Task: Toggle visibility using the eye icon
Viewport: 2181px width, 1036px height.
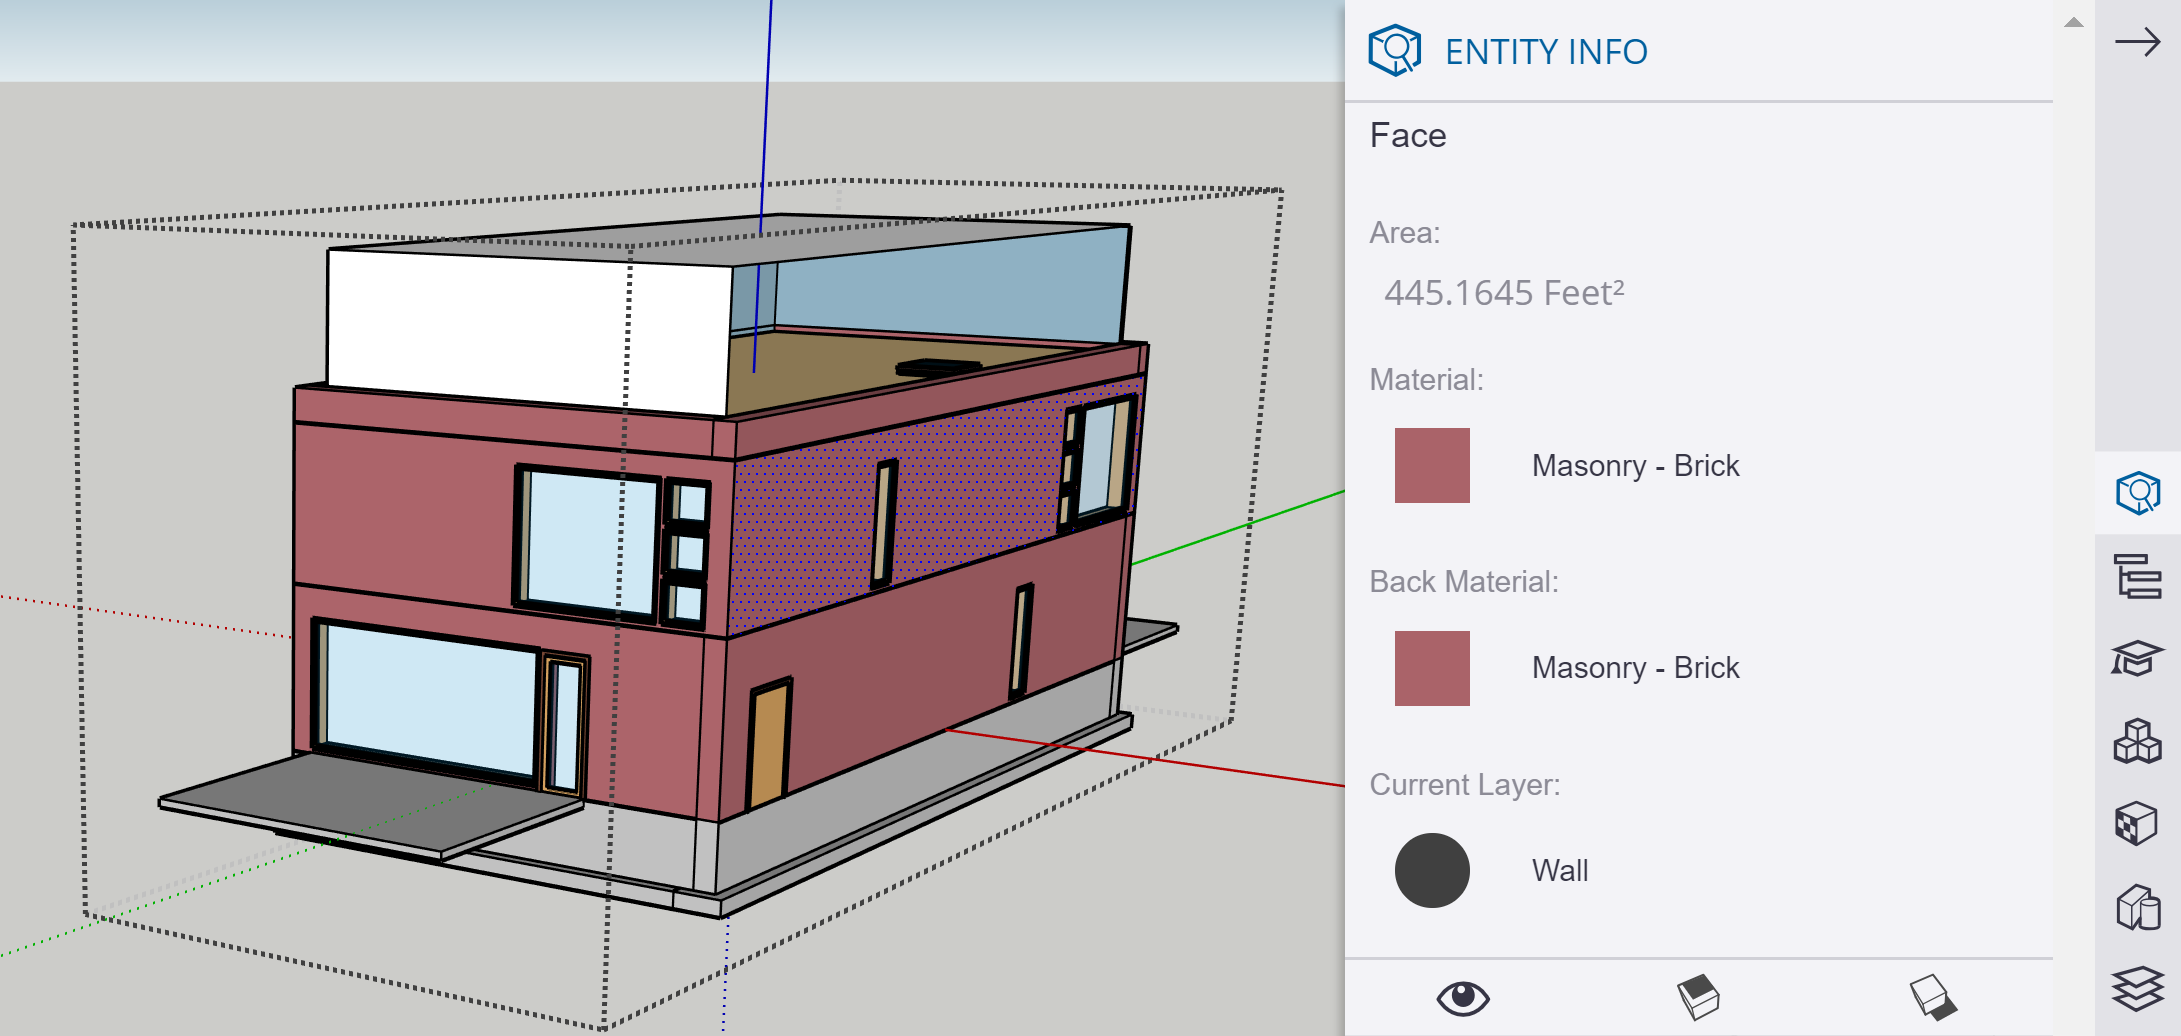Action: (x=1462, y=998)
